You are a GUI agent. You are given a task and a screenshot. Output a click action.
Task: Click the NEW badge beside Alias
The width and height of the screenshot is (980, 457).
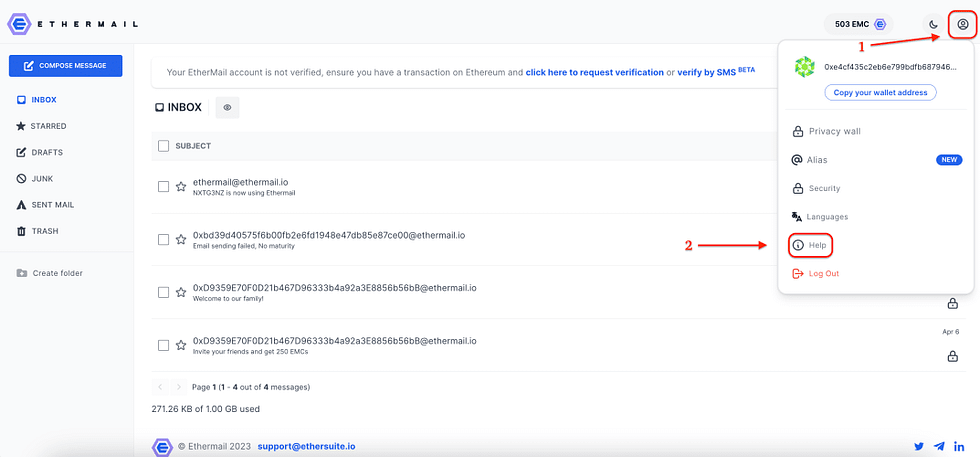click(949, 160)
